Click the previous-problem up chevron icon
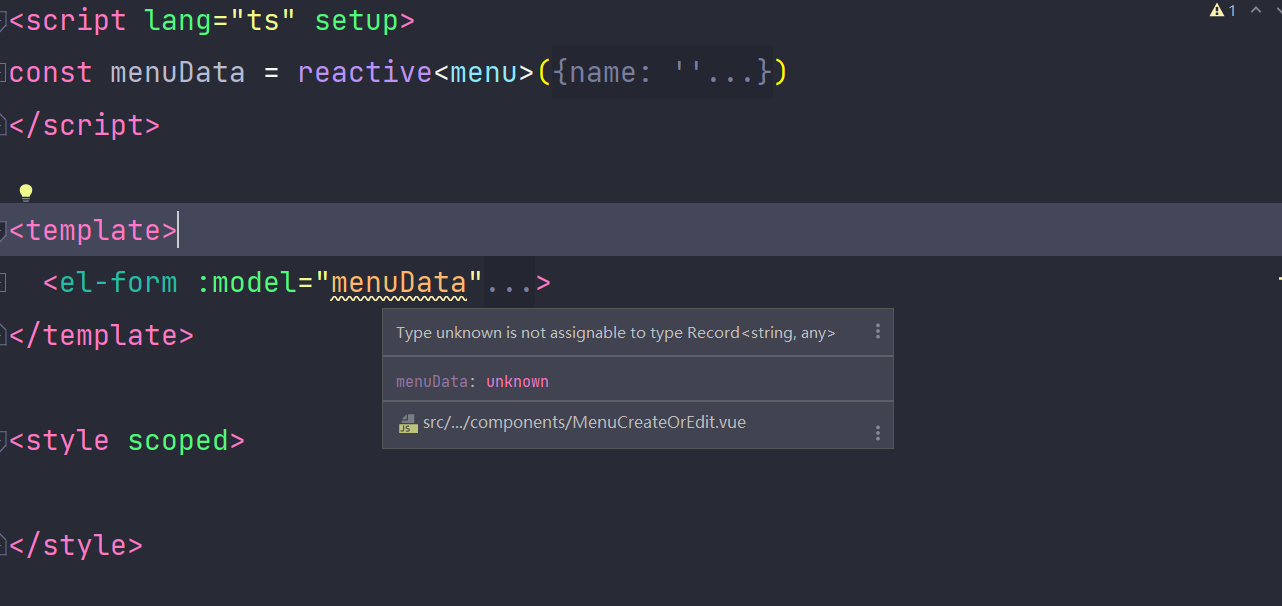The width and height of the screenshot is (1282, 606). [1256, 9]
